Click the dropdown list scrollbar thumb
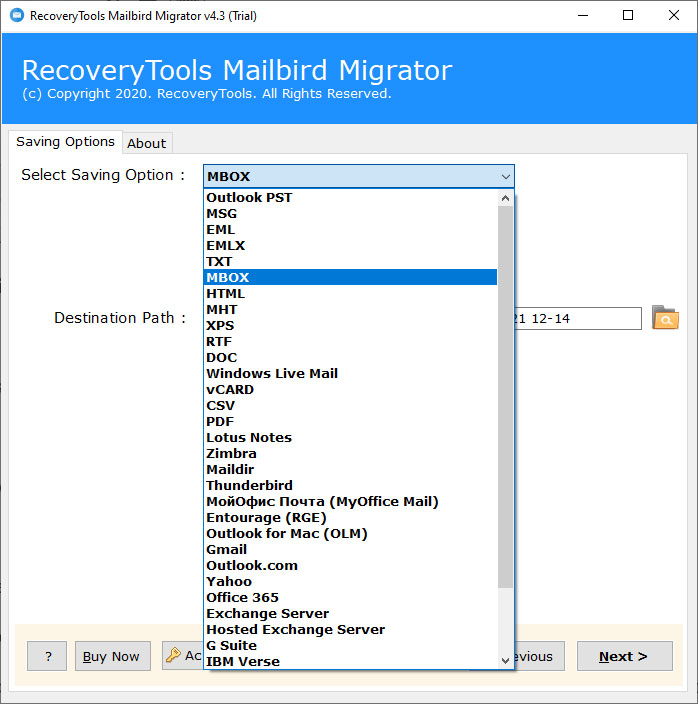The width and height of the screenshot is (698, 704). [x=505, y=397]
